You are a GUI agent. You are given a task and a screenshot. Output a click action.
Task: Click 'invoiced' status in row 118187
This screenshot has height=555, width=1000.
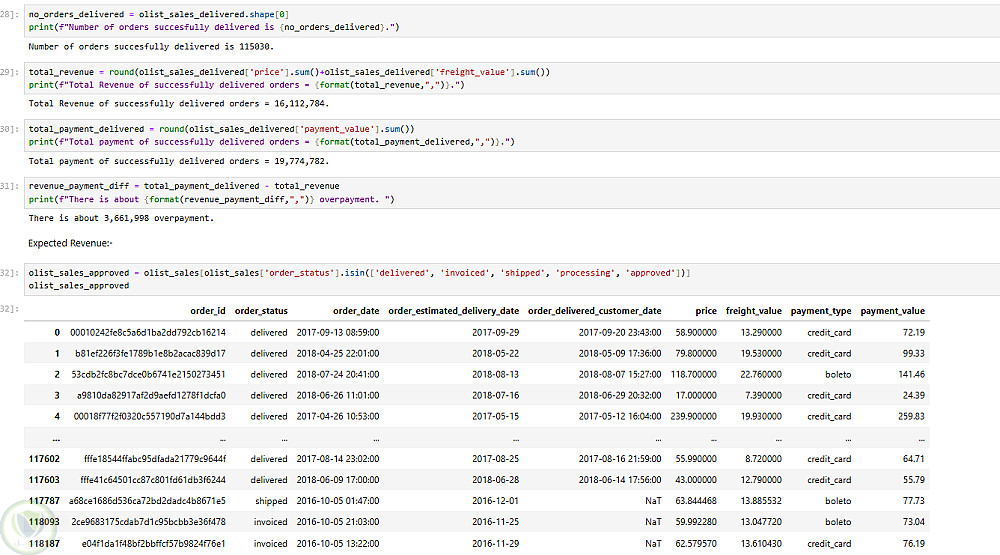click(270, 544)
